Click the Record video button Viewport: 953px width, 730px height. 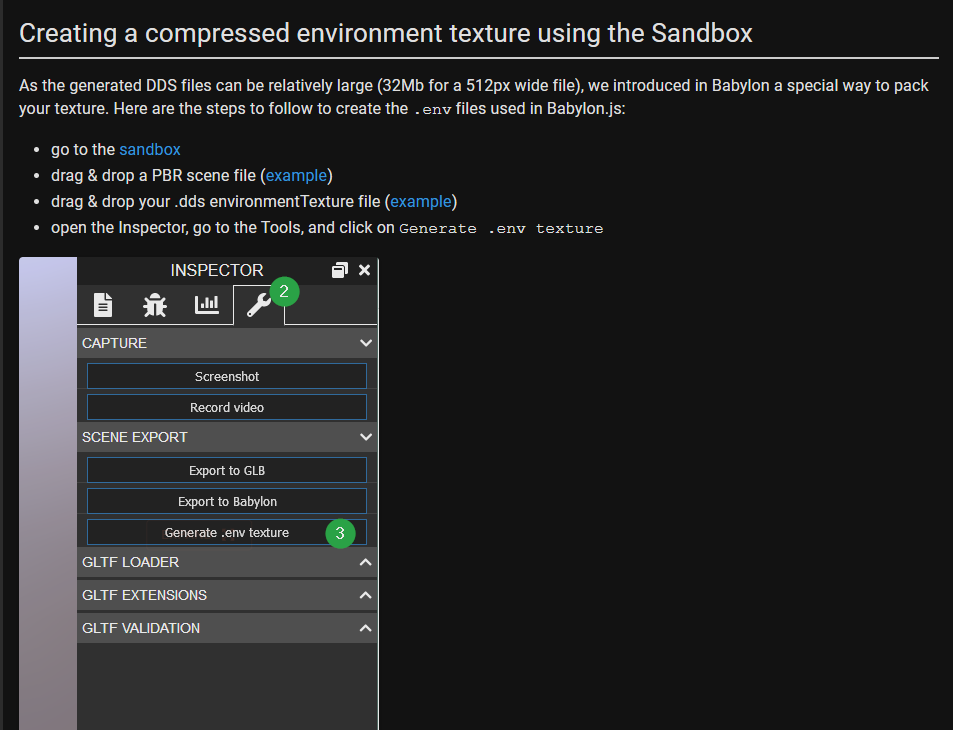(x=227, y=407)
